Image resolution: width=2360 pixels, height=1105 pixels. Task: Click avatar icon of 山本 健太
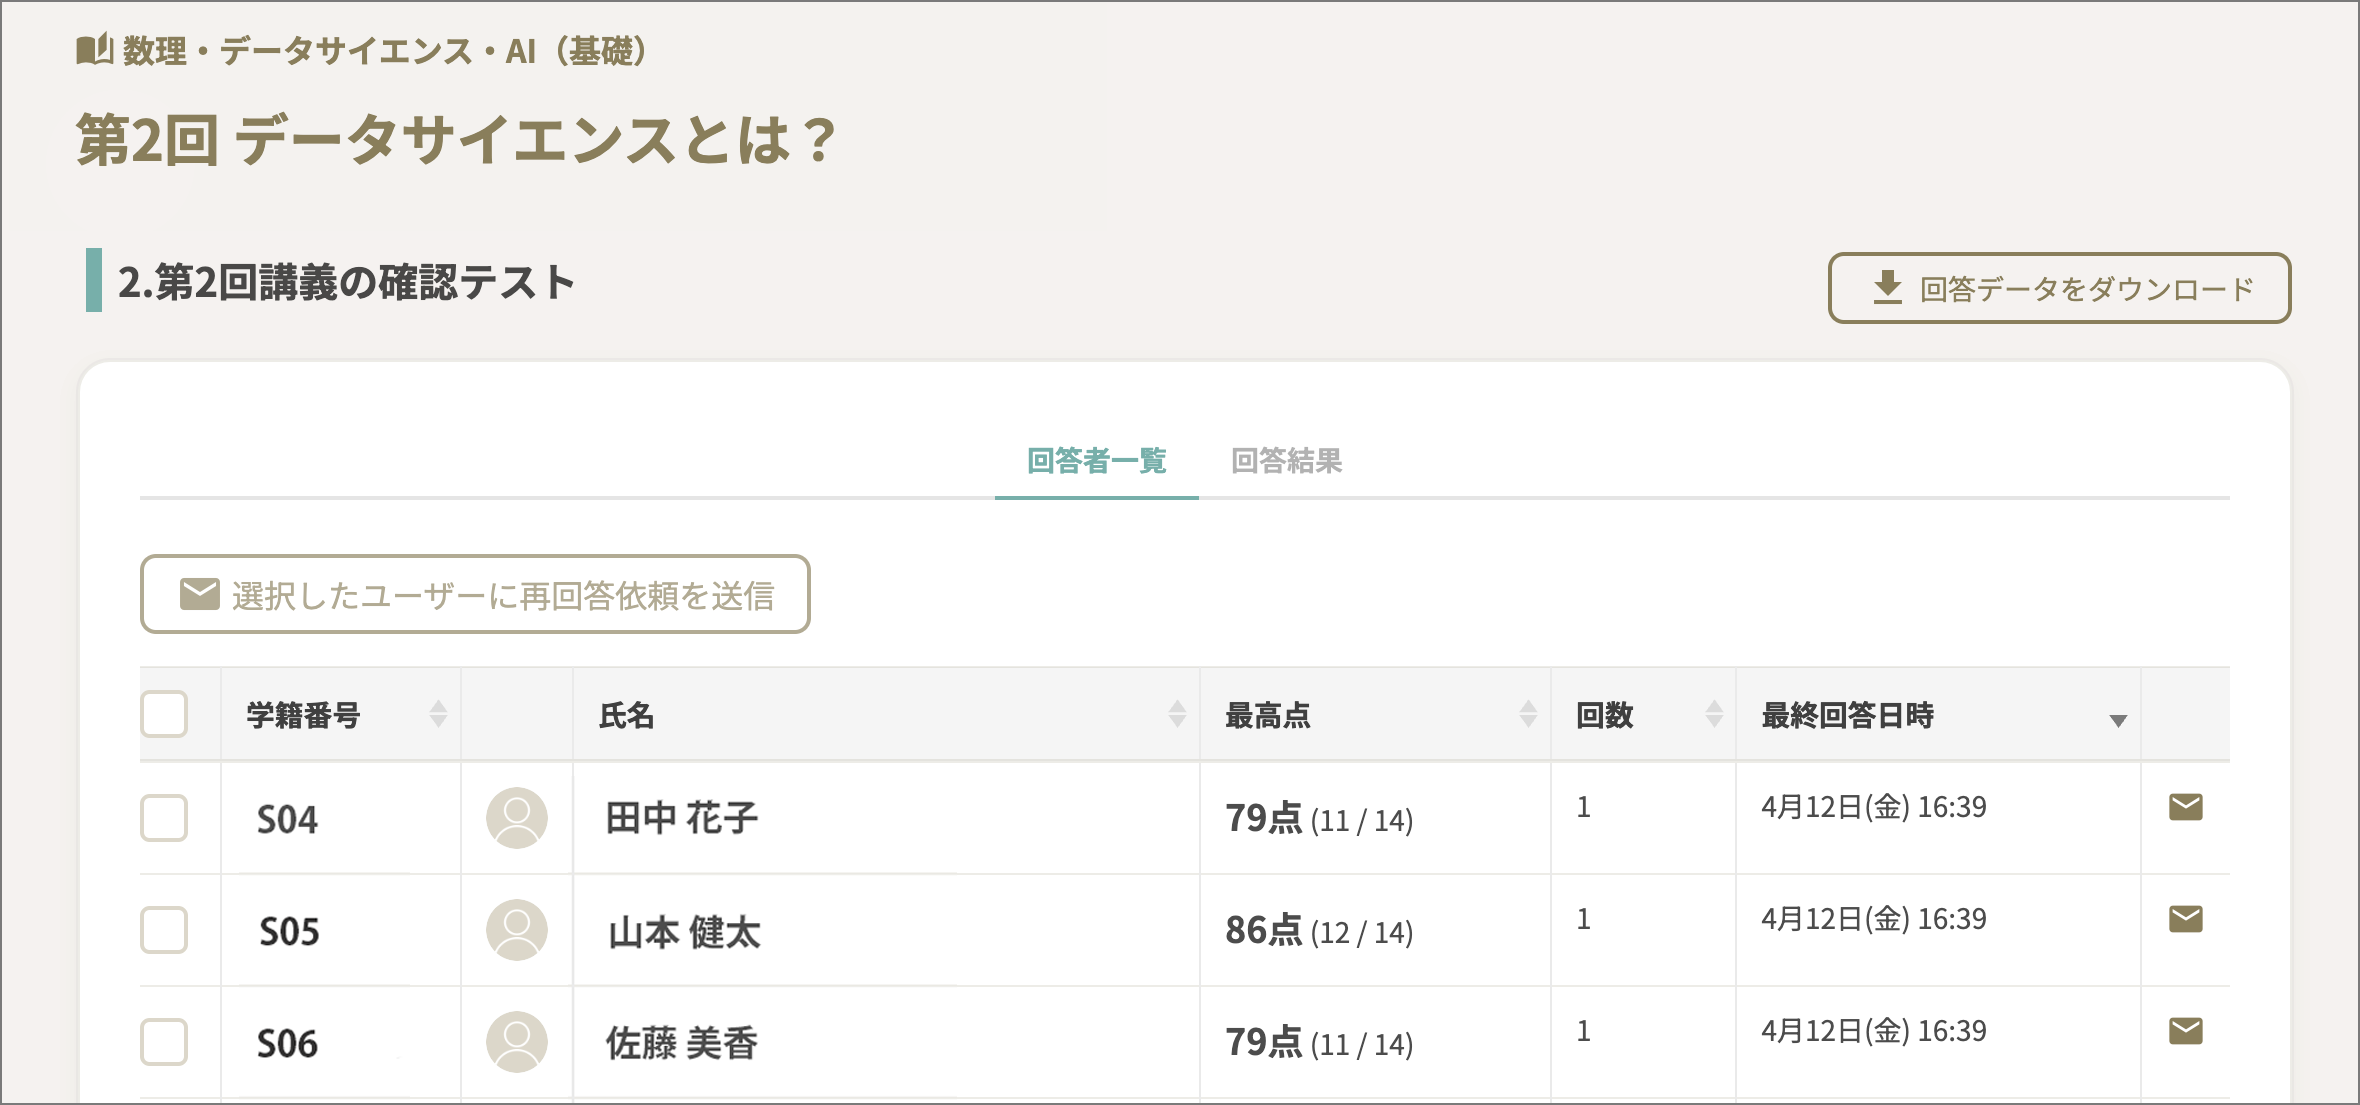[517, 930]
